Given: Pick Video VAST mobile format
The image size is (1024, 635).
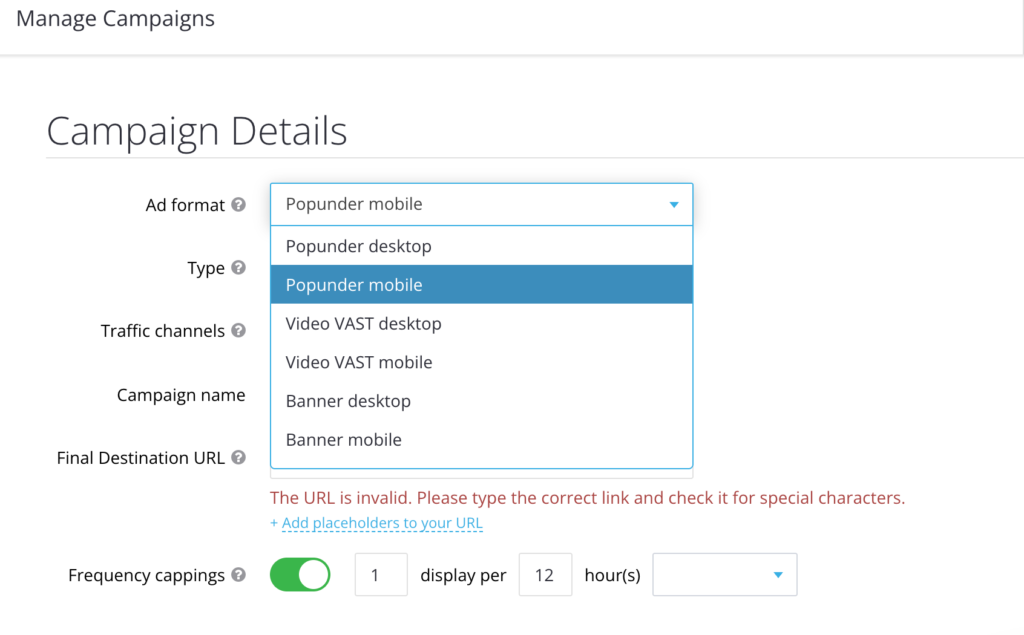Looking at the screenshot, I should coord(481,362).
